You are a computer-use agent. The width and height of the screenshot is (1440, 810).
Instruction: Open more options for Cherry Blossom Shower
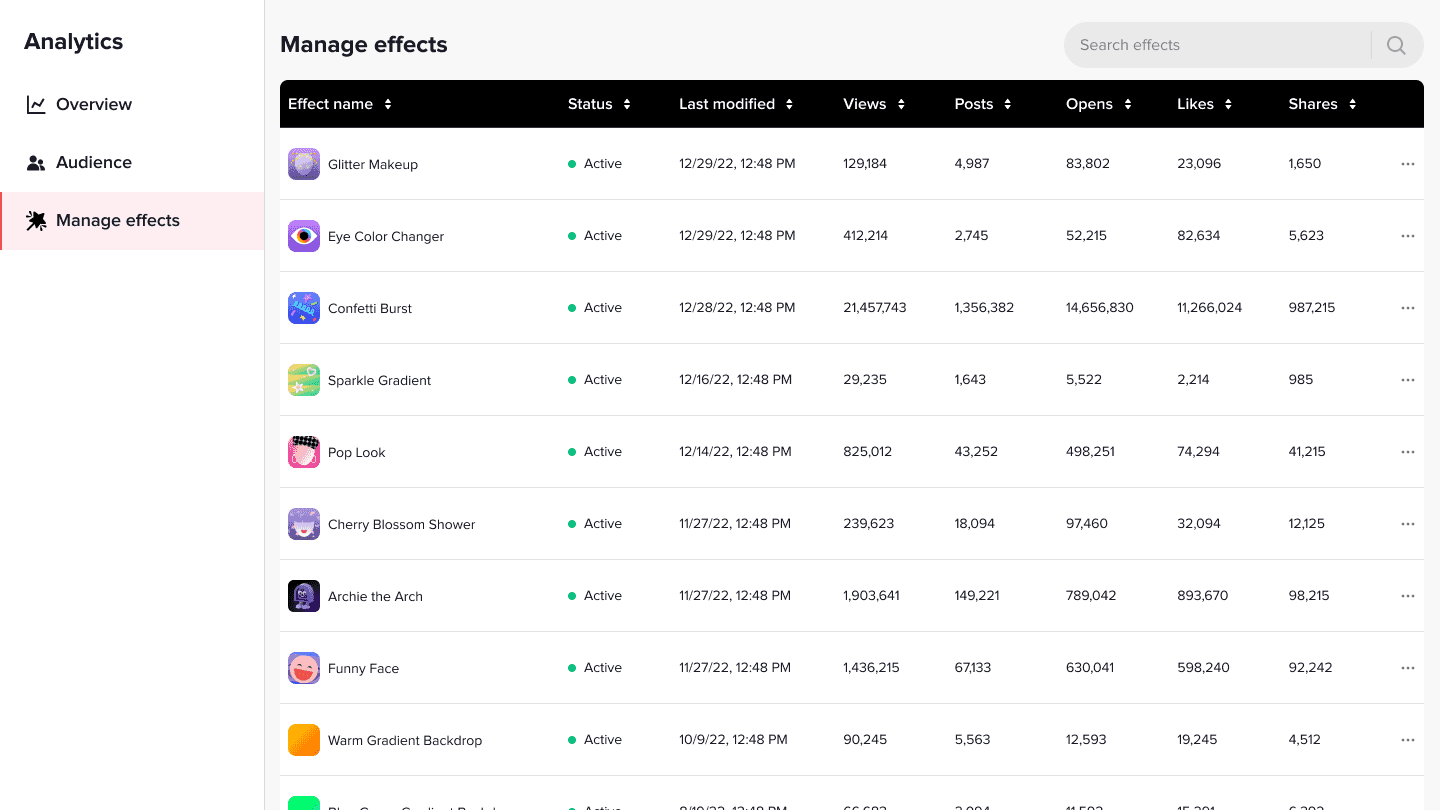(1408, 524)
